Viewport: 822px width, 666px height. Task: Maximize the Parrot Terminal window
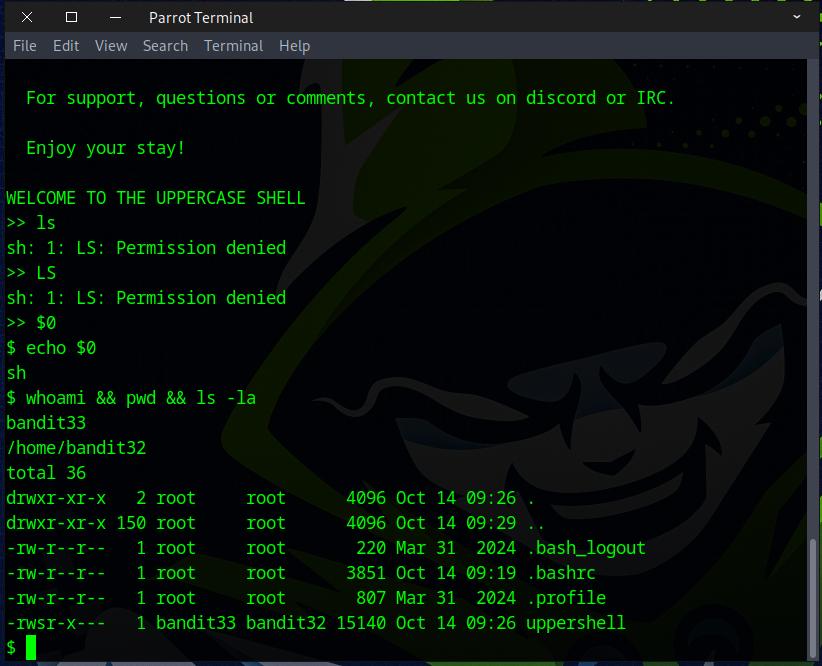point(71,17)
